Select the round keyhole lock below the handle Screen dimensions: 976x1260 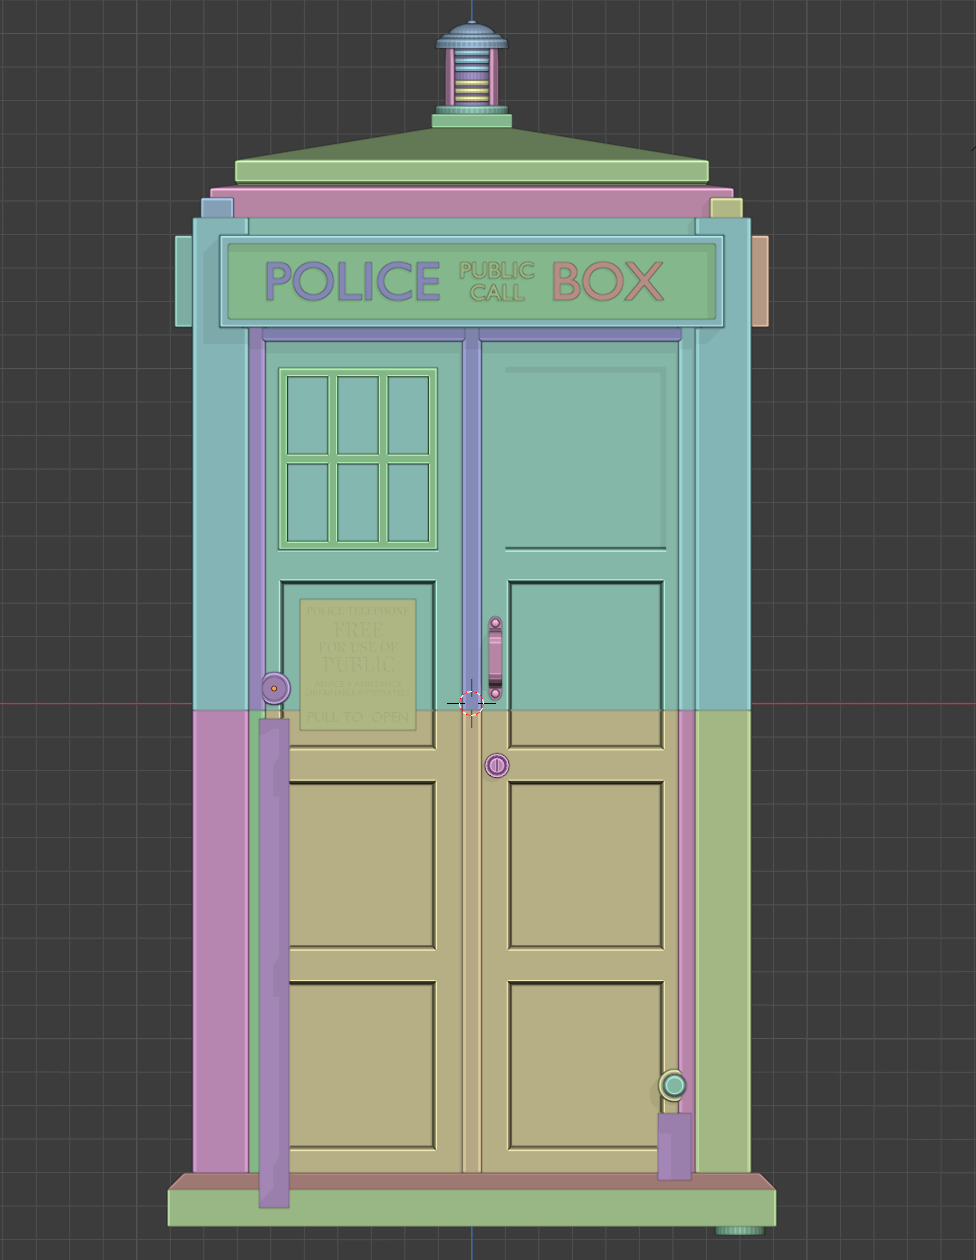497,766
